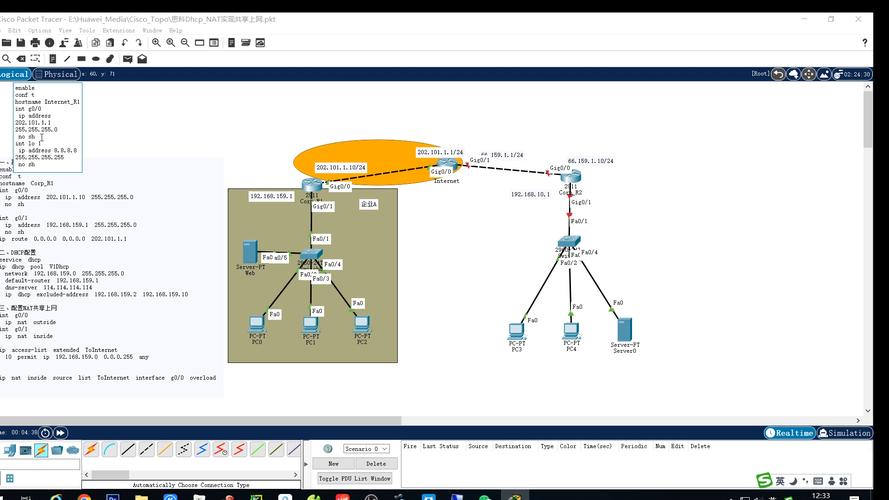Image resolution: width=889 pixels, height=500 pixels.
Task: Click the Fast Forward Time button
Action: [x=60, y=433]
